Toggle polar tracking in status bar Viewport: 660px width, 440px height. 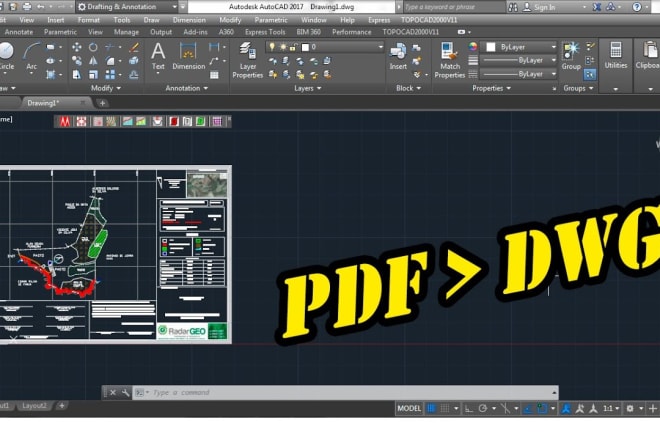[x=483, y=408]
